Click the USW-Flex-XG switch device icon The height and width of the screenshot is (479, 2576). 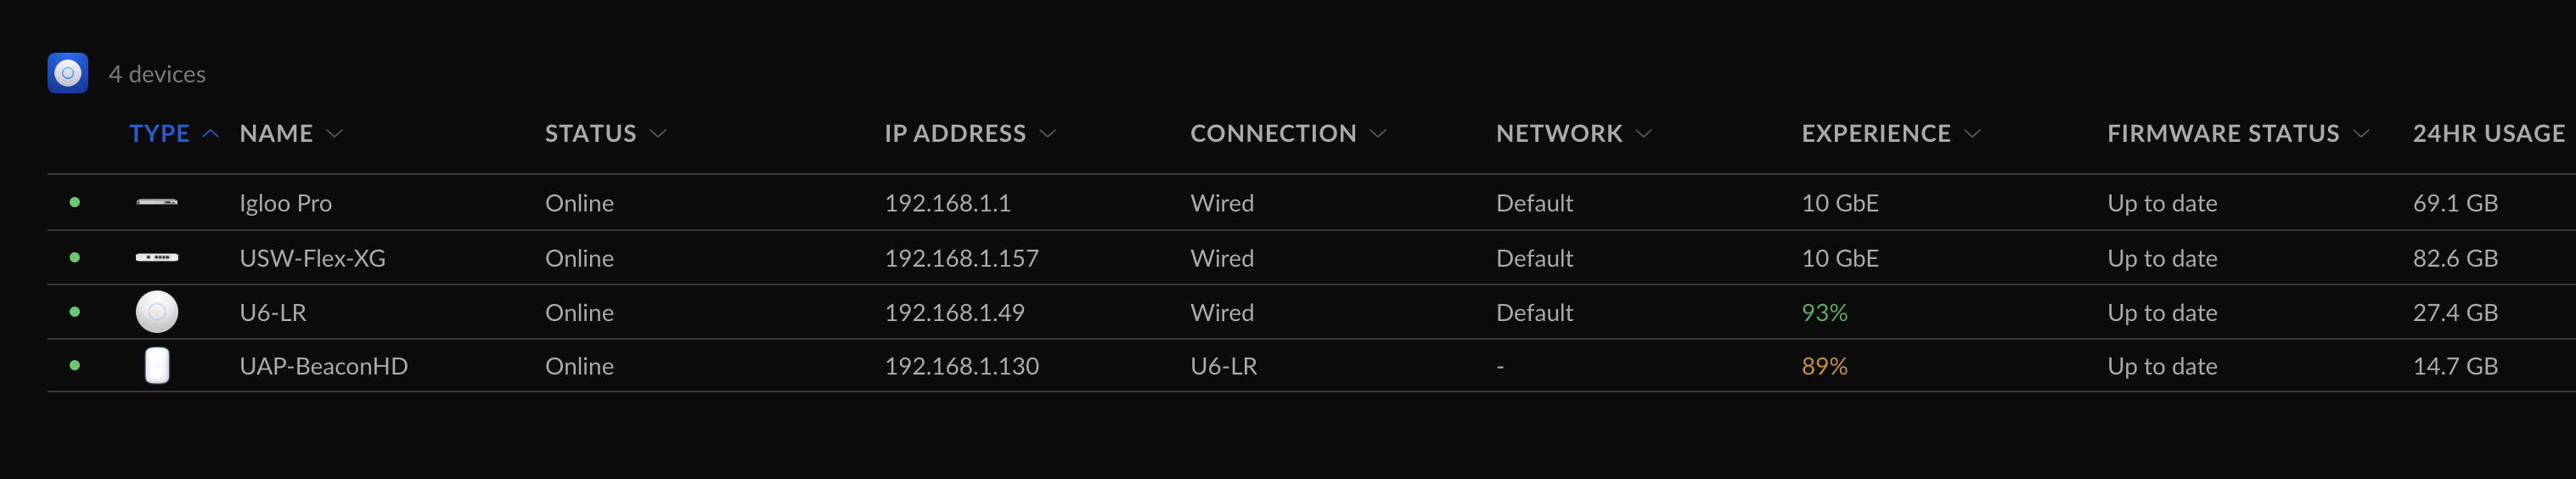tap(157, 258)
